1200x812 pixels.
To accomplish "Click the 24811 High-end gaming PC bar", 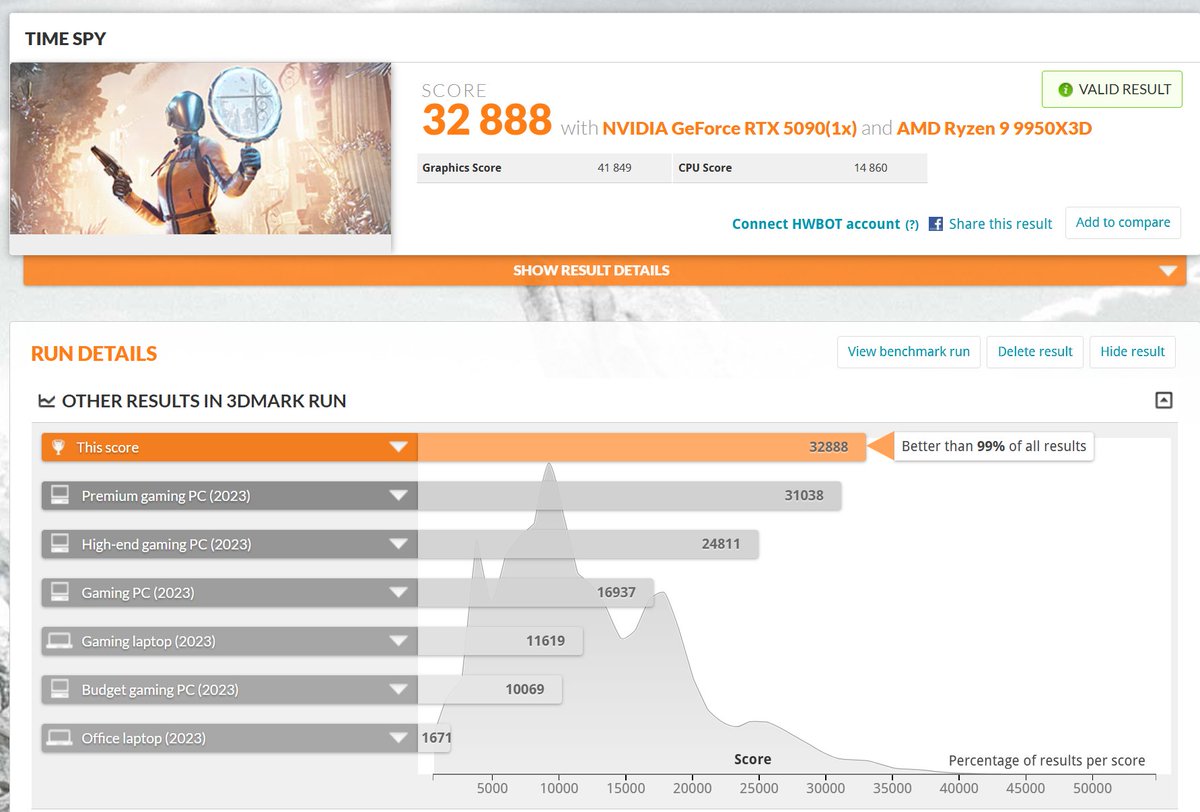I will click(x=588, y=544).
